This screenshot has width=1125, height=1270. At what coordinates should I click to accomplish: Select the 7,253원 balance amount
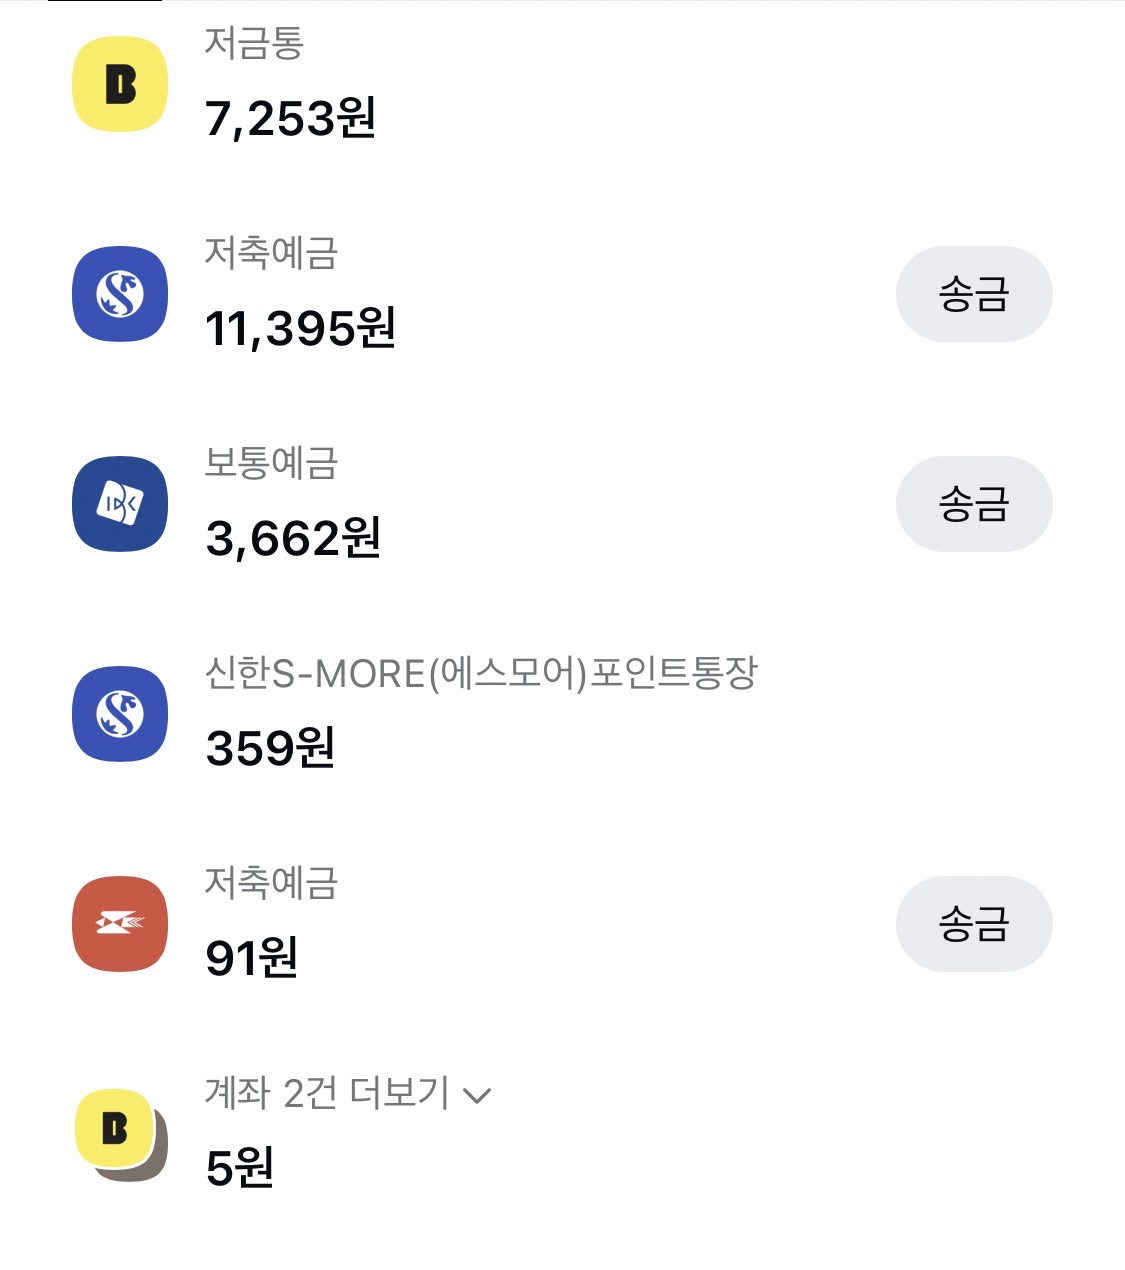tap(290, 119)
